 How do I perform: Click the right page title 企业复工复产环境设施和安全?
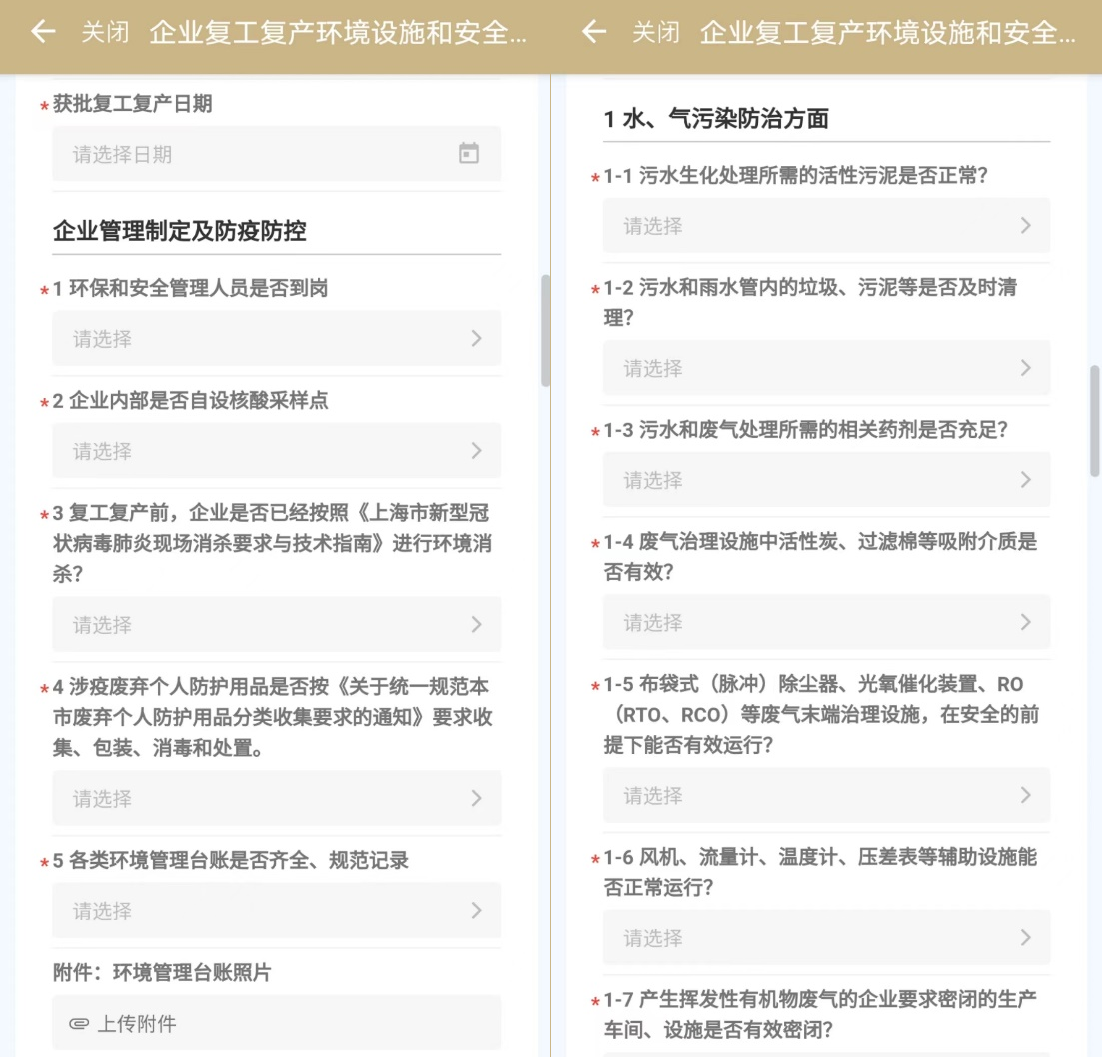click(888, 32)
